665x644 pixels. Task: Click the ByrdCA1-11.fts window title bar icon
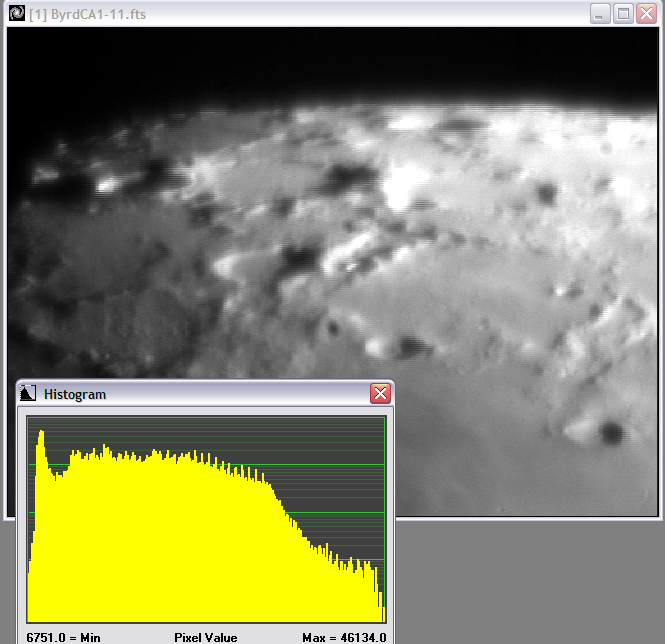pyautogui.click(x=17, y=13)
